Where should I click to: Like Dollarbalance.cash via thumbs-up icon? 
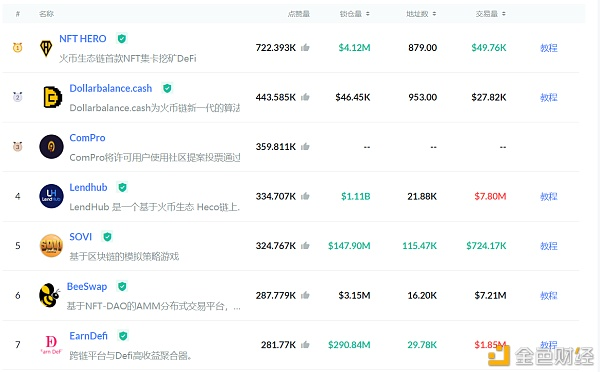pos(305,97)
